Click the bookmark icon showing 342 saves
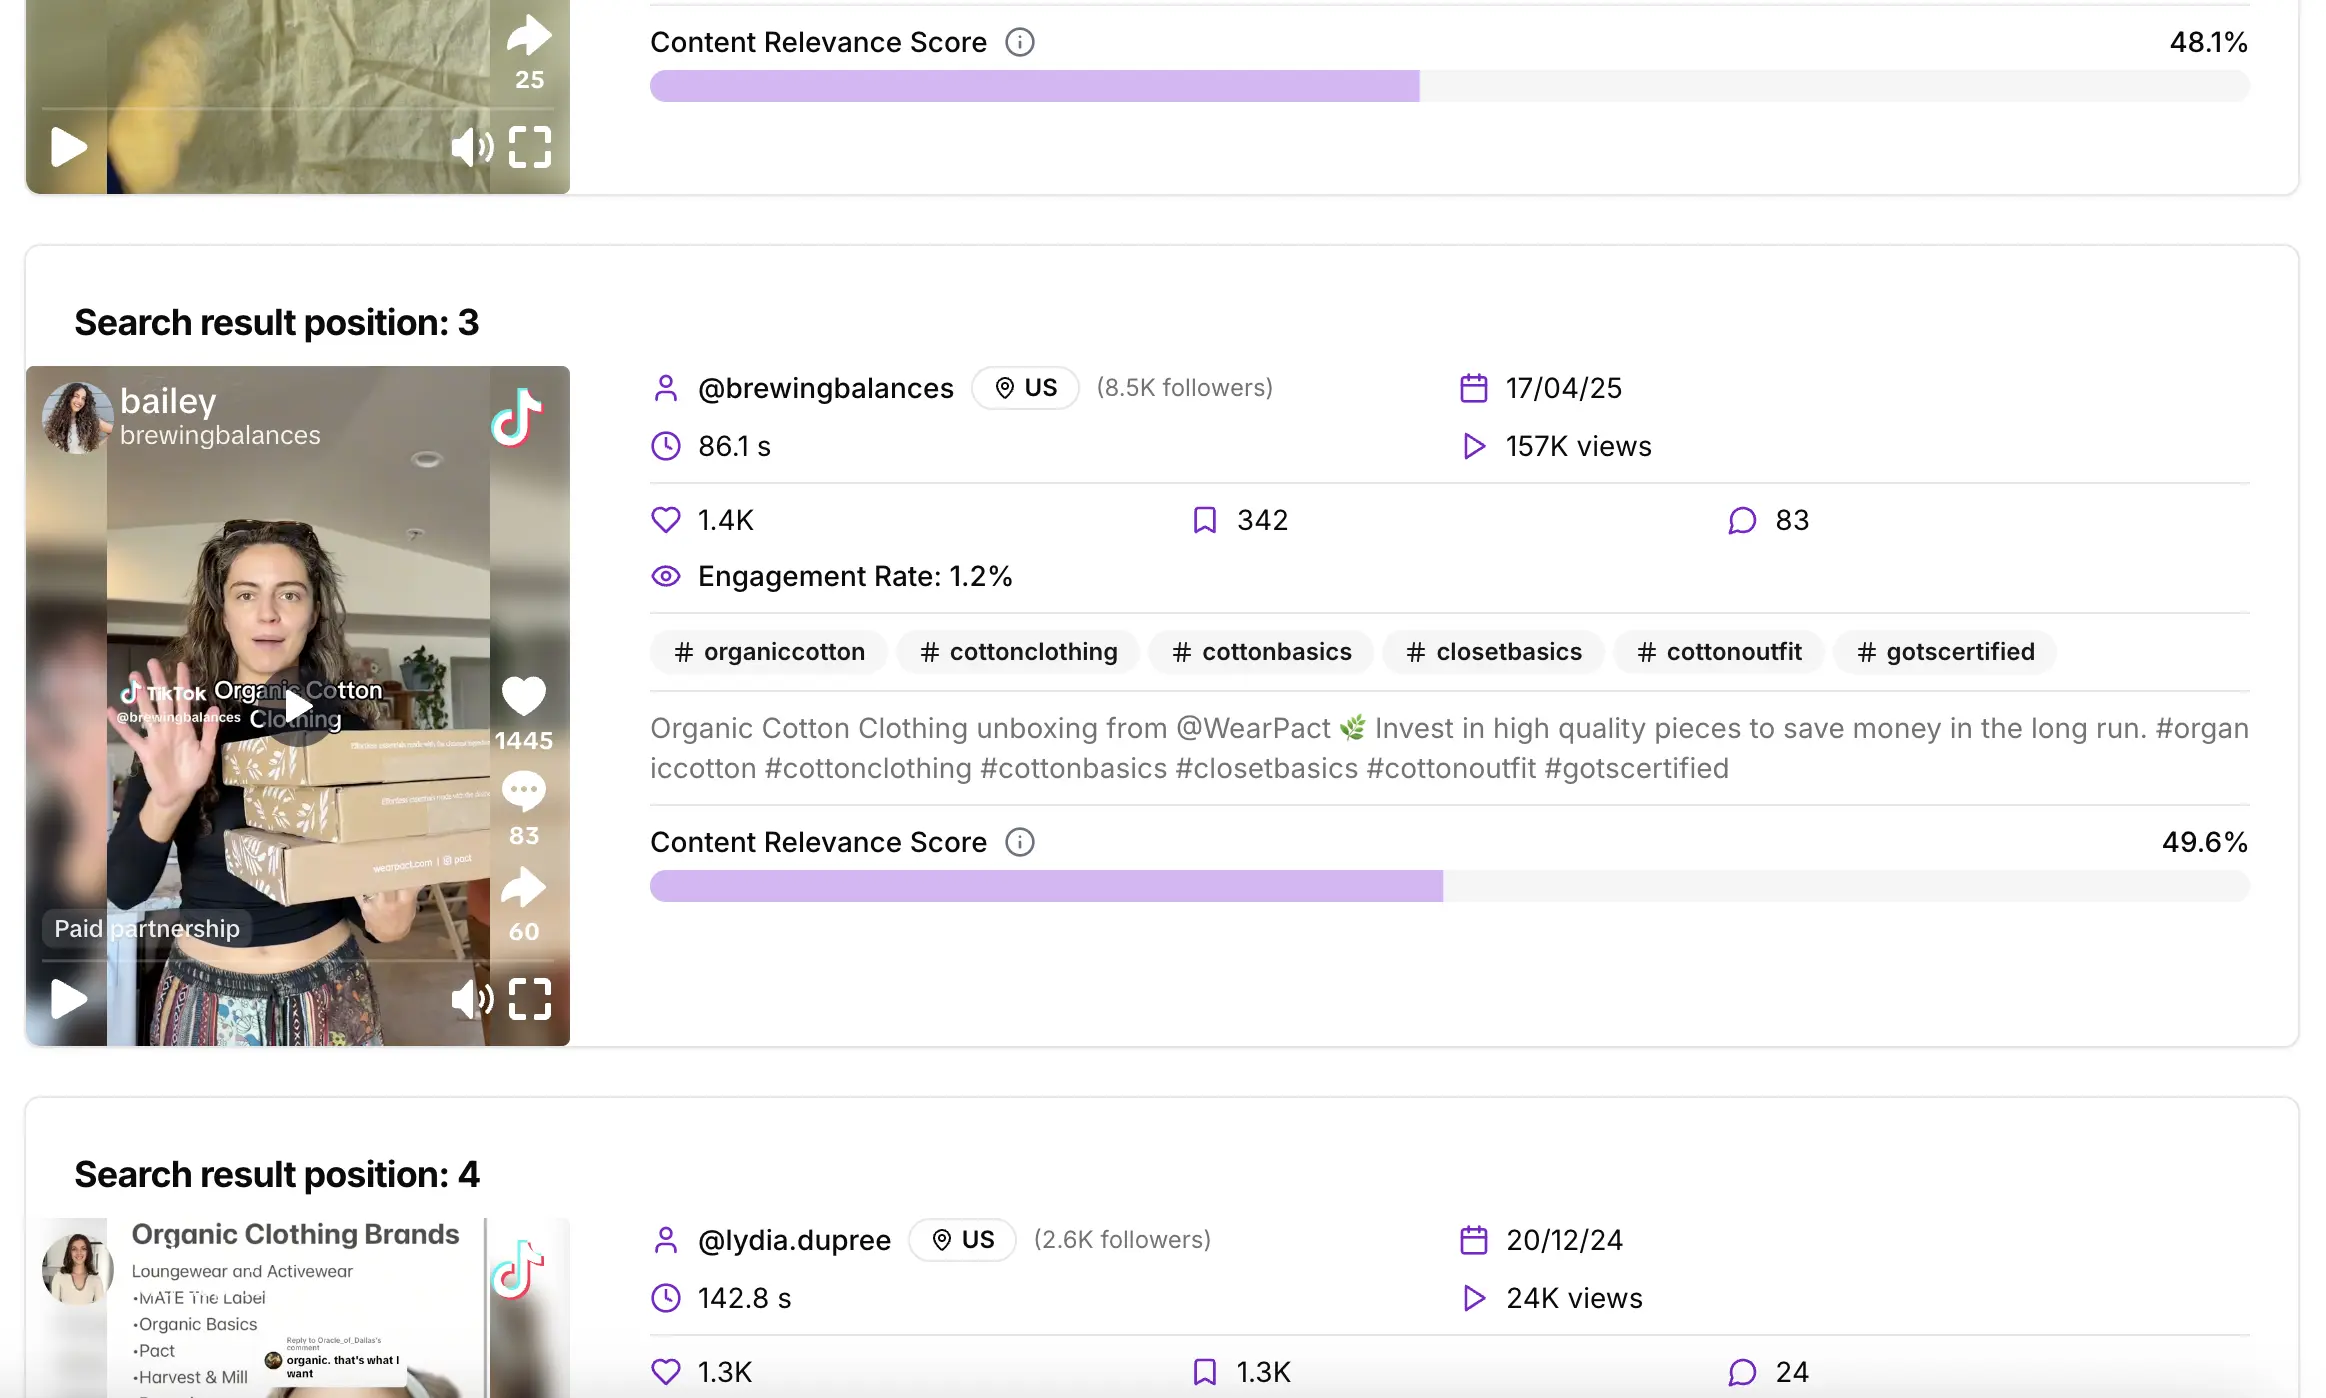The image size is (2326, 1398). tap(1204, 519)
